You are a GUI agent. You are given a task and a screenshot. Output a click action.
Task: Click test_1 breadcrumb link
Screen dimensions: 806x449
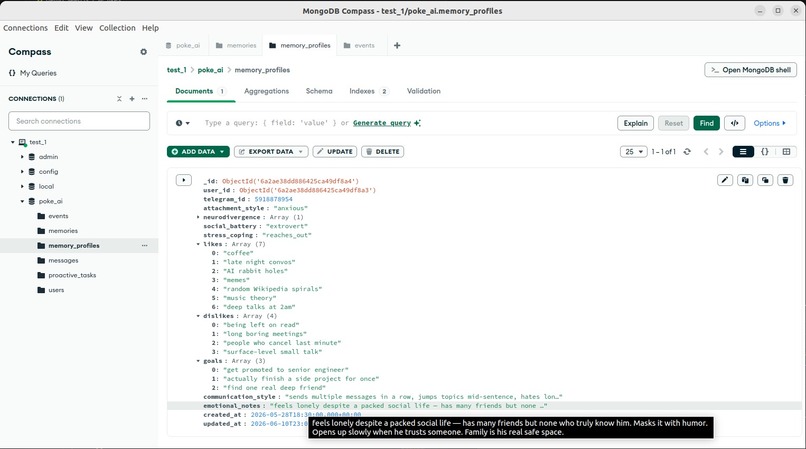tap(176, 70)
